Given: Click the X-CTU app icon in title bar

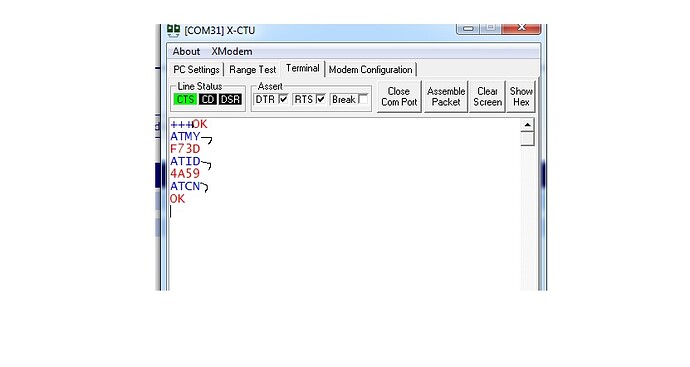Looking at the screenshot, I should coord(173,30).
